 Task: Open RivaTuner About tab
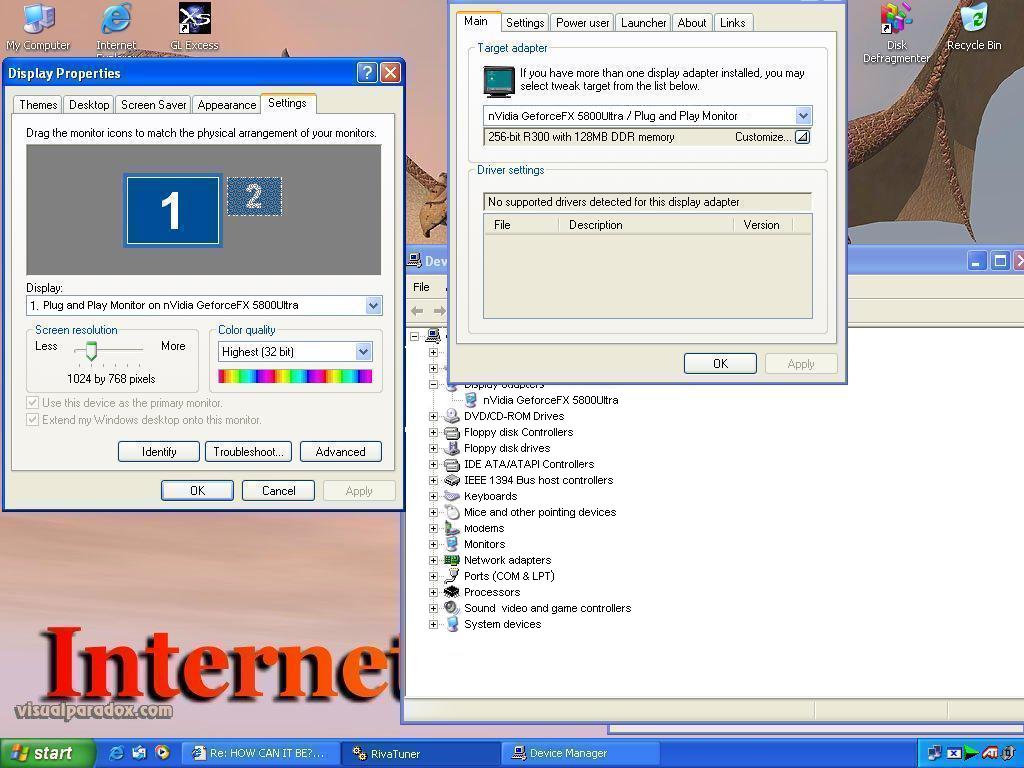pyautogui.click(x=692, y=23)
